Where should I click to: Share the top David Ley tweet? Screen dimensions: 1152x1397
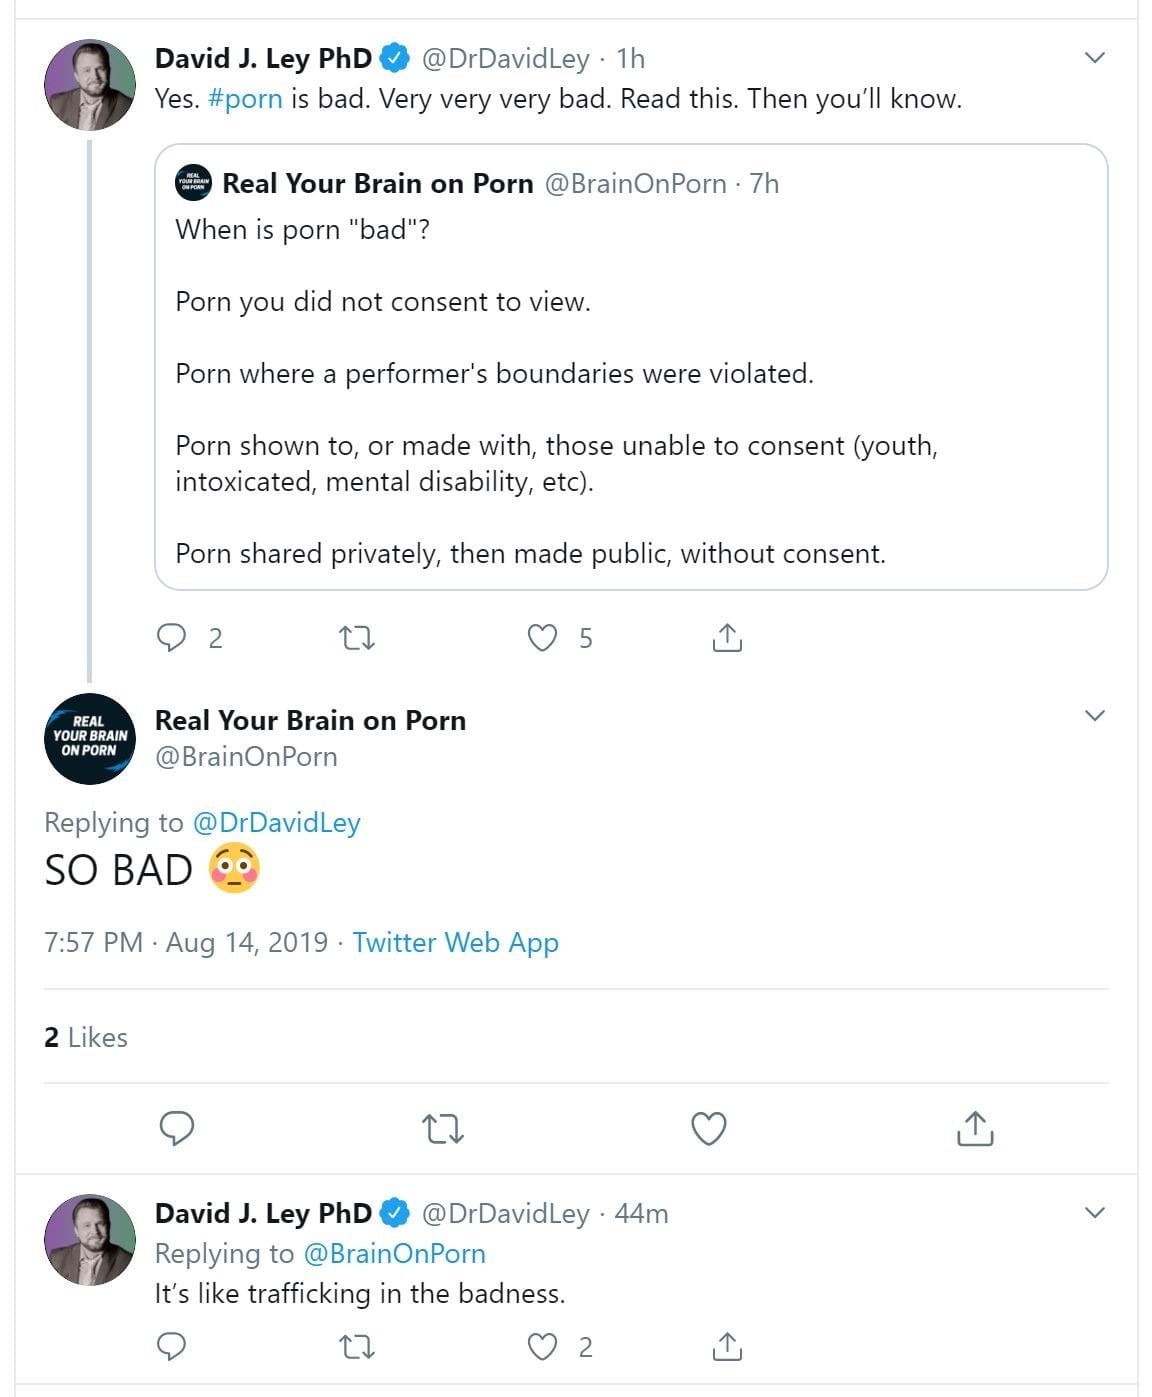pyautogui.click(x=727, y=637)
